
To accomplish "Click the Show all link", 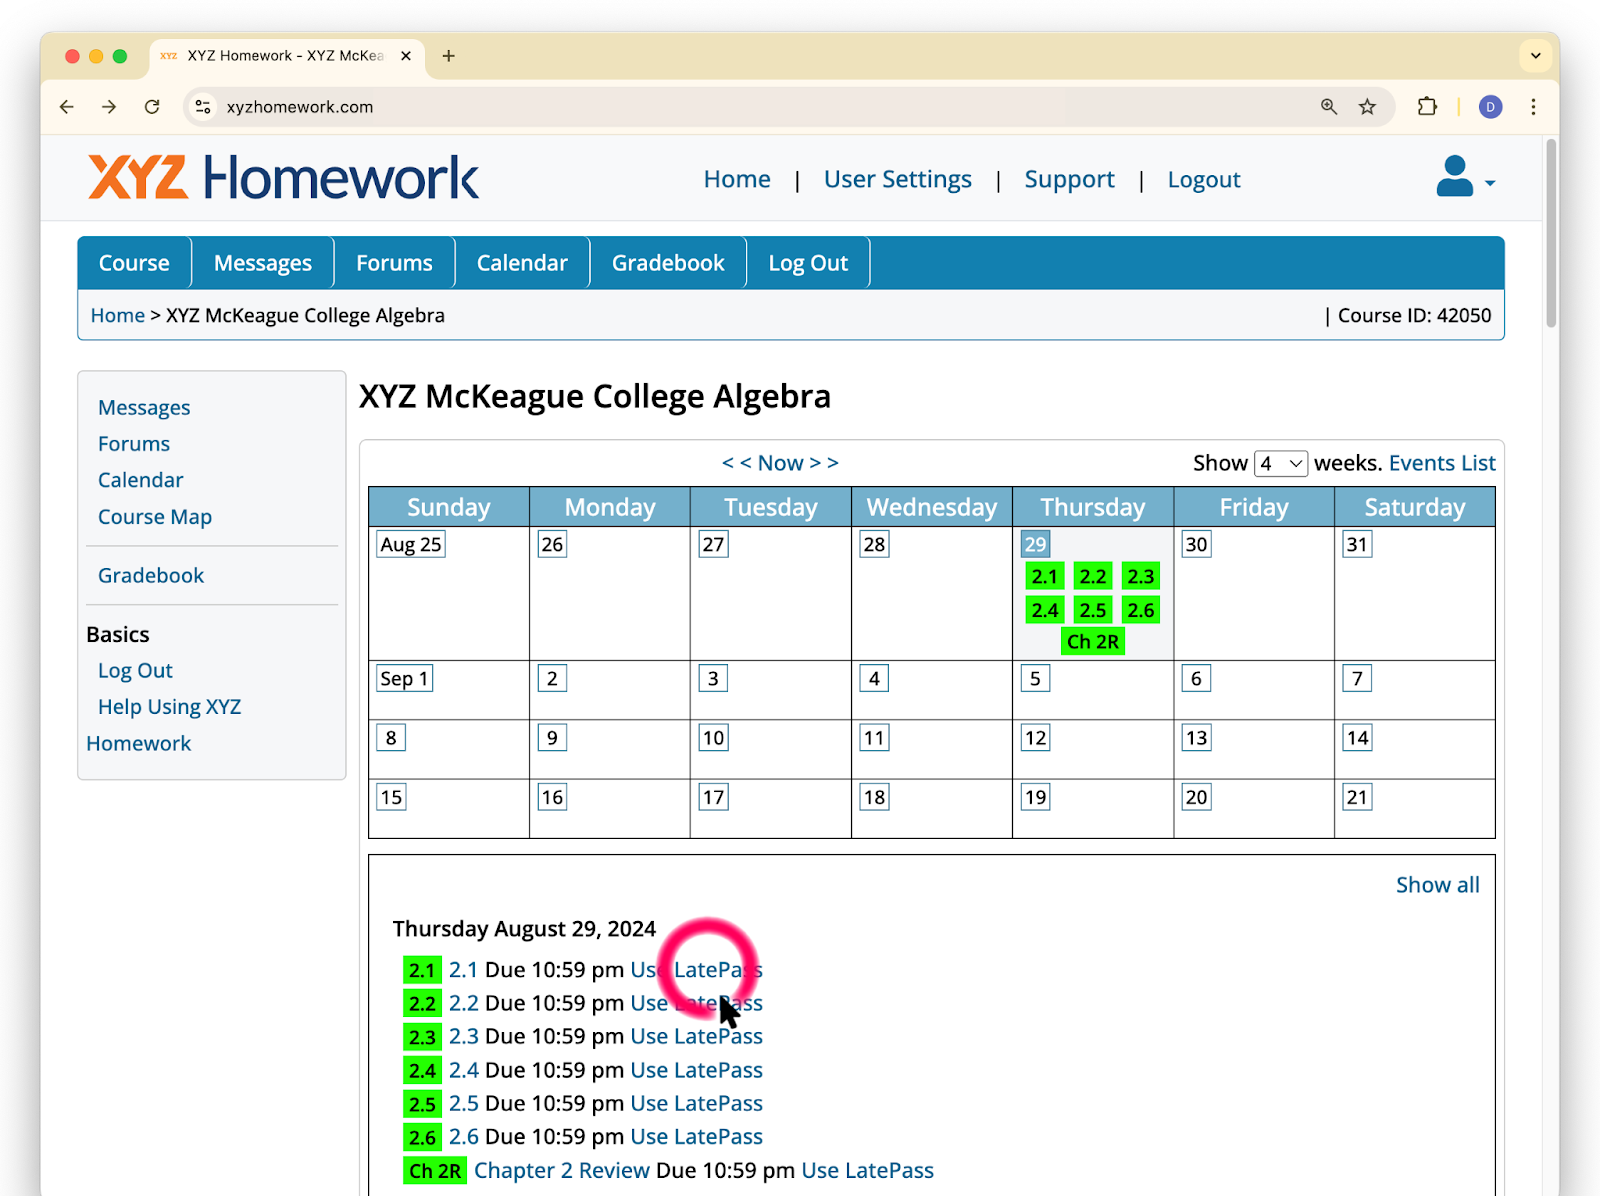I will 1438,885.
